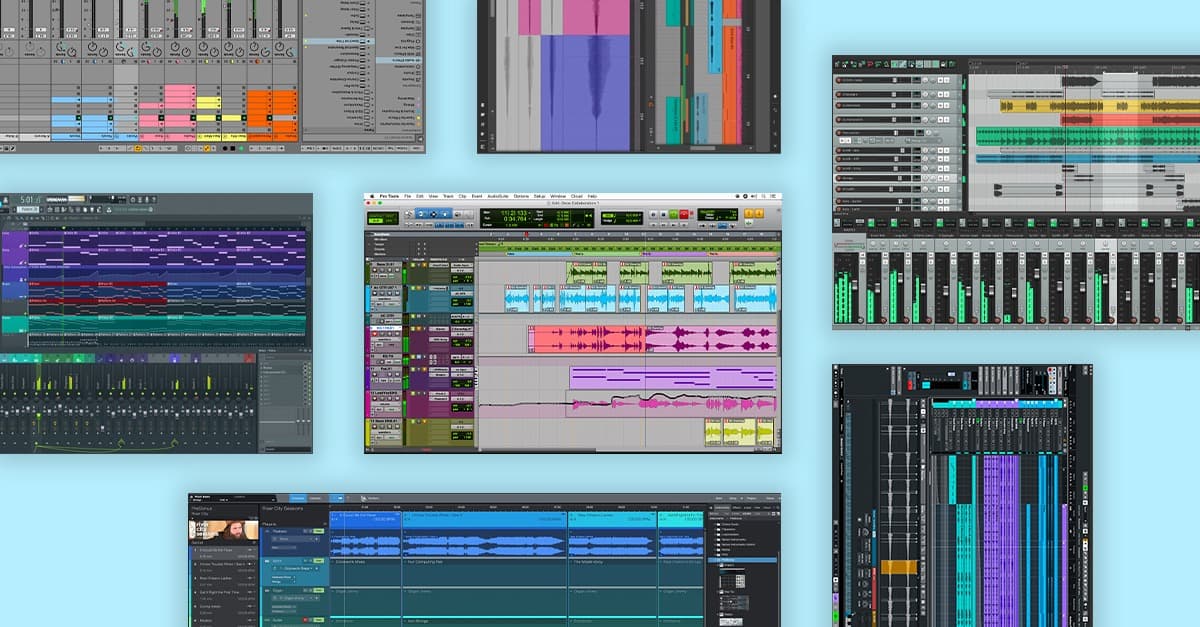
Task: Activate the Zoomer tool in Pro Tools
Action: pyautogui.click(x=409, y=214)
